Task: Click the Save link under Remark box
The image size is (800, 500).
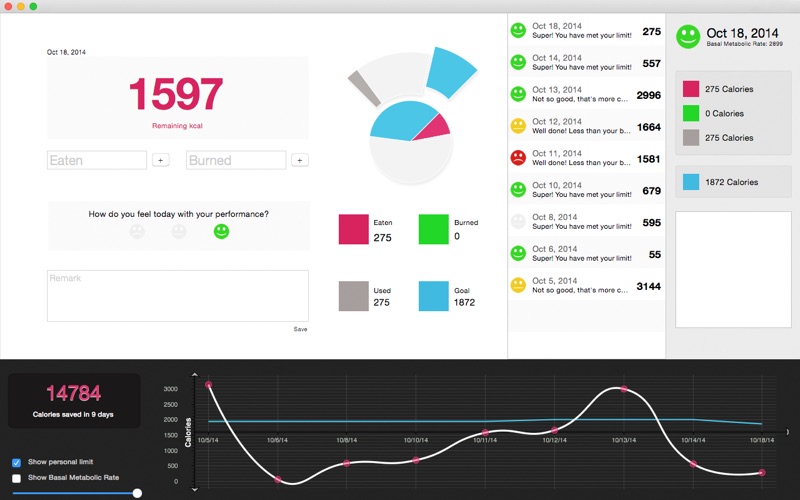Action: point(301,329)
